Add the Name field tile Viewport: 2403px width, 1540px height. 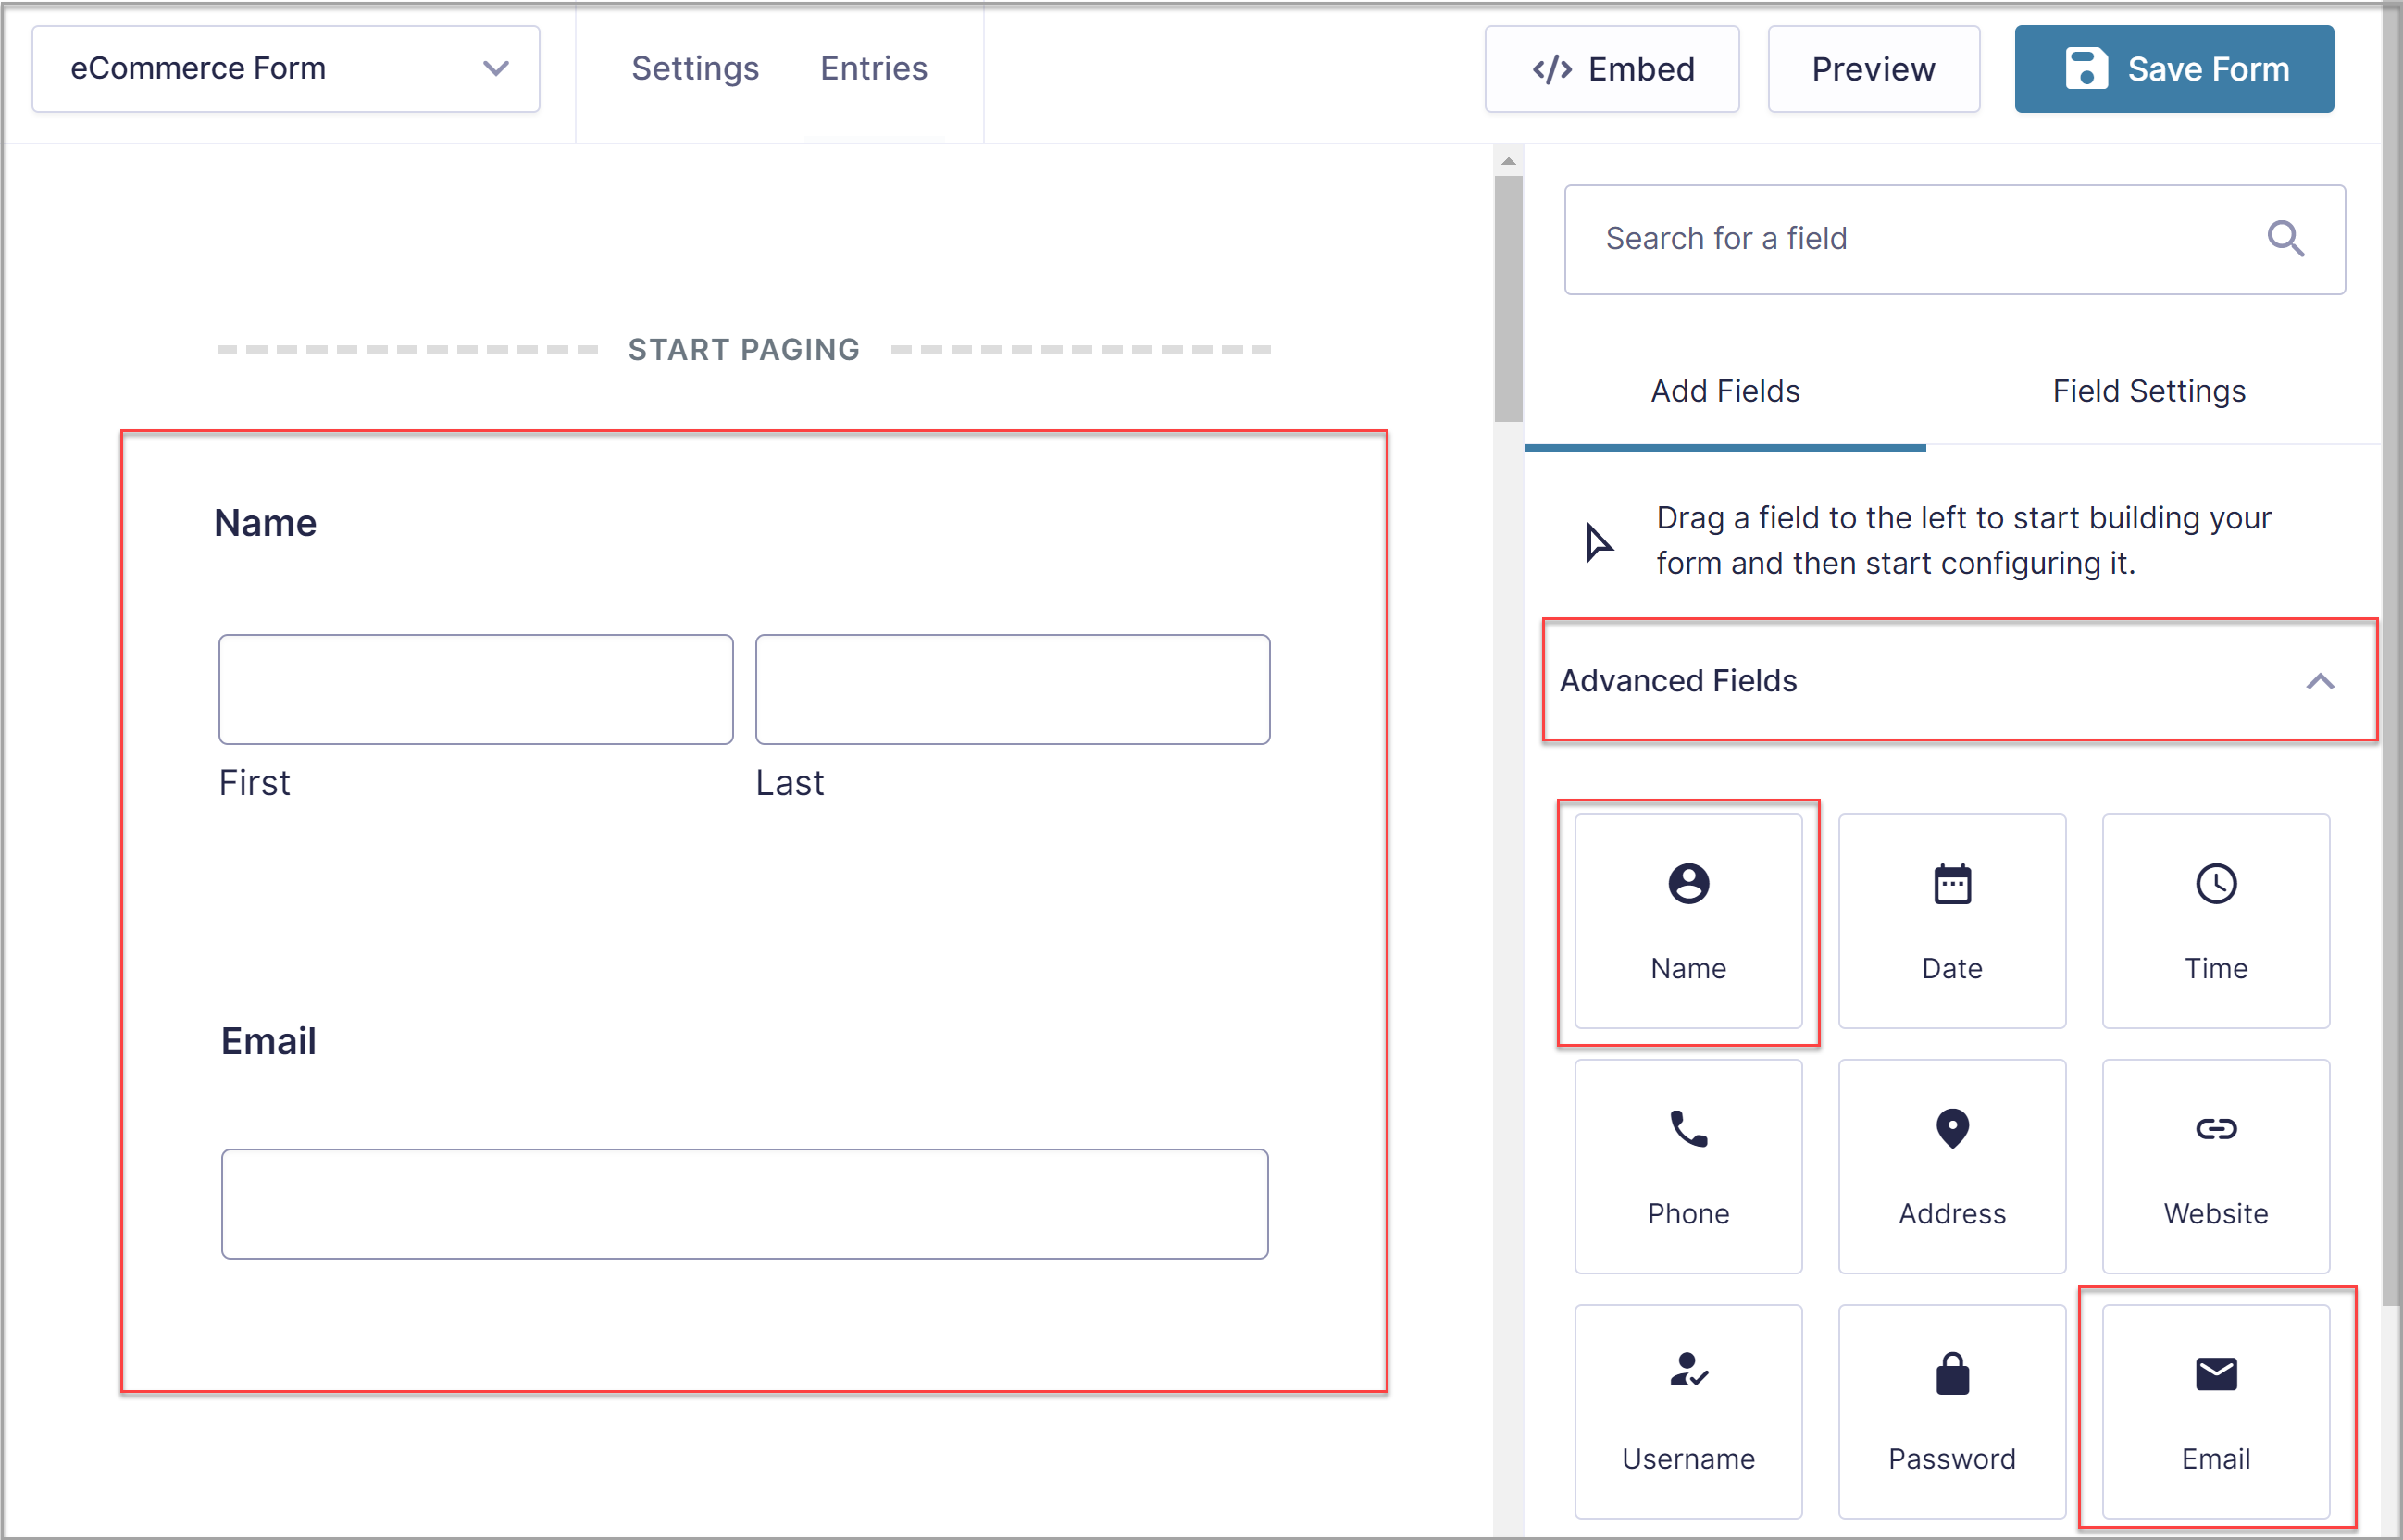click(1688, 921)
